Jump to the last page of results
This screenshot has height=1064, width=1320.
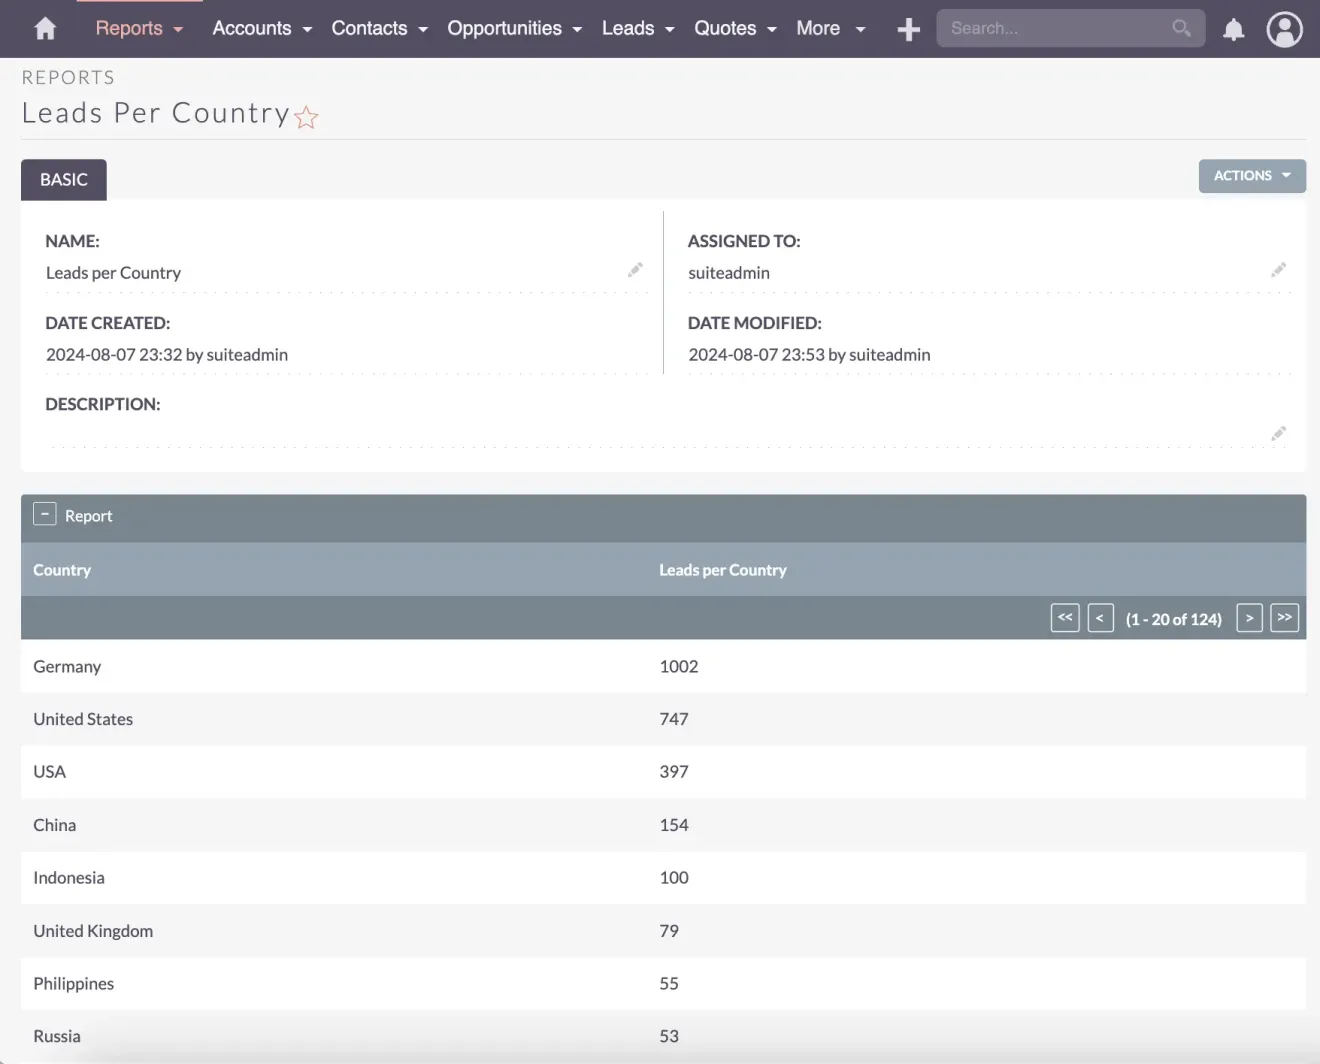(x=1285, y=617)
